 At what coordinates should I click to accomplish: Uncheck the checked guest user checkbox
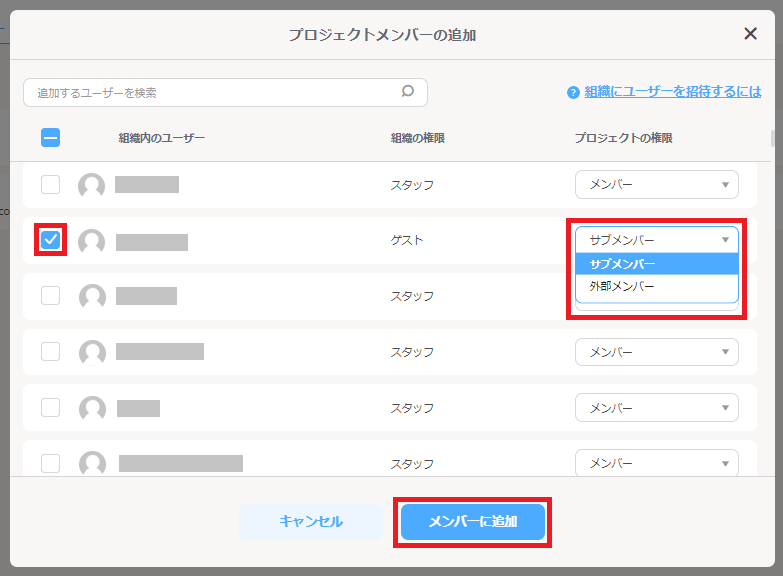point(51,240)
